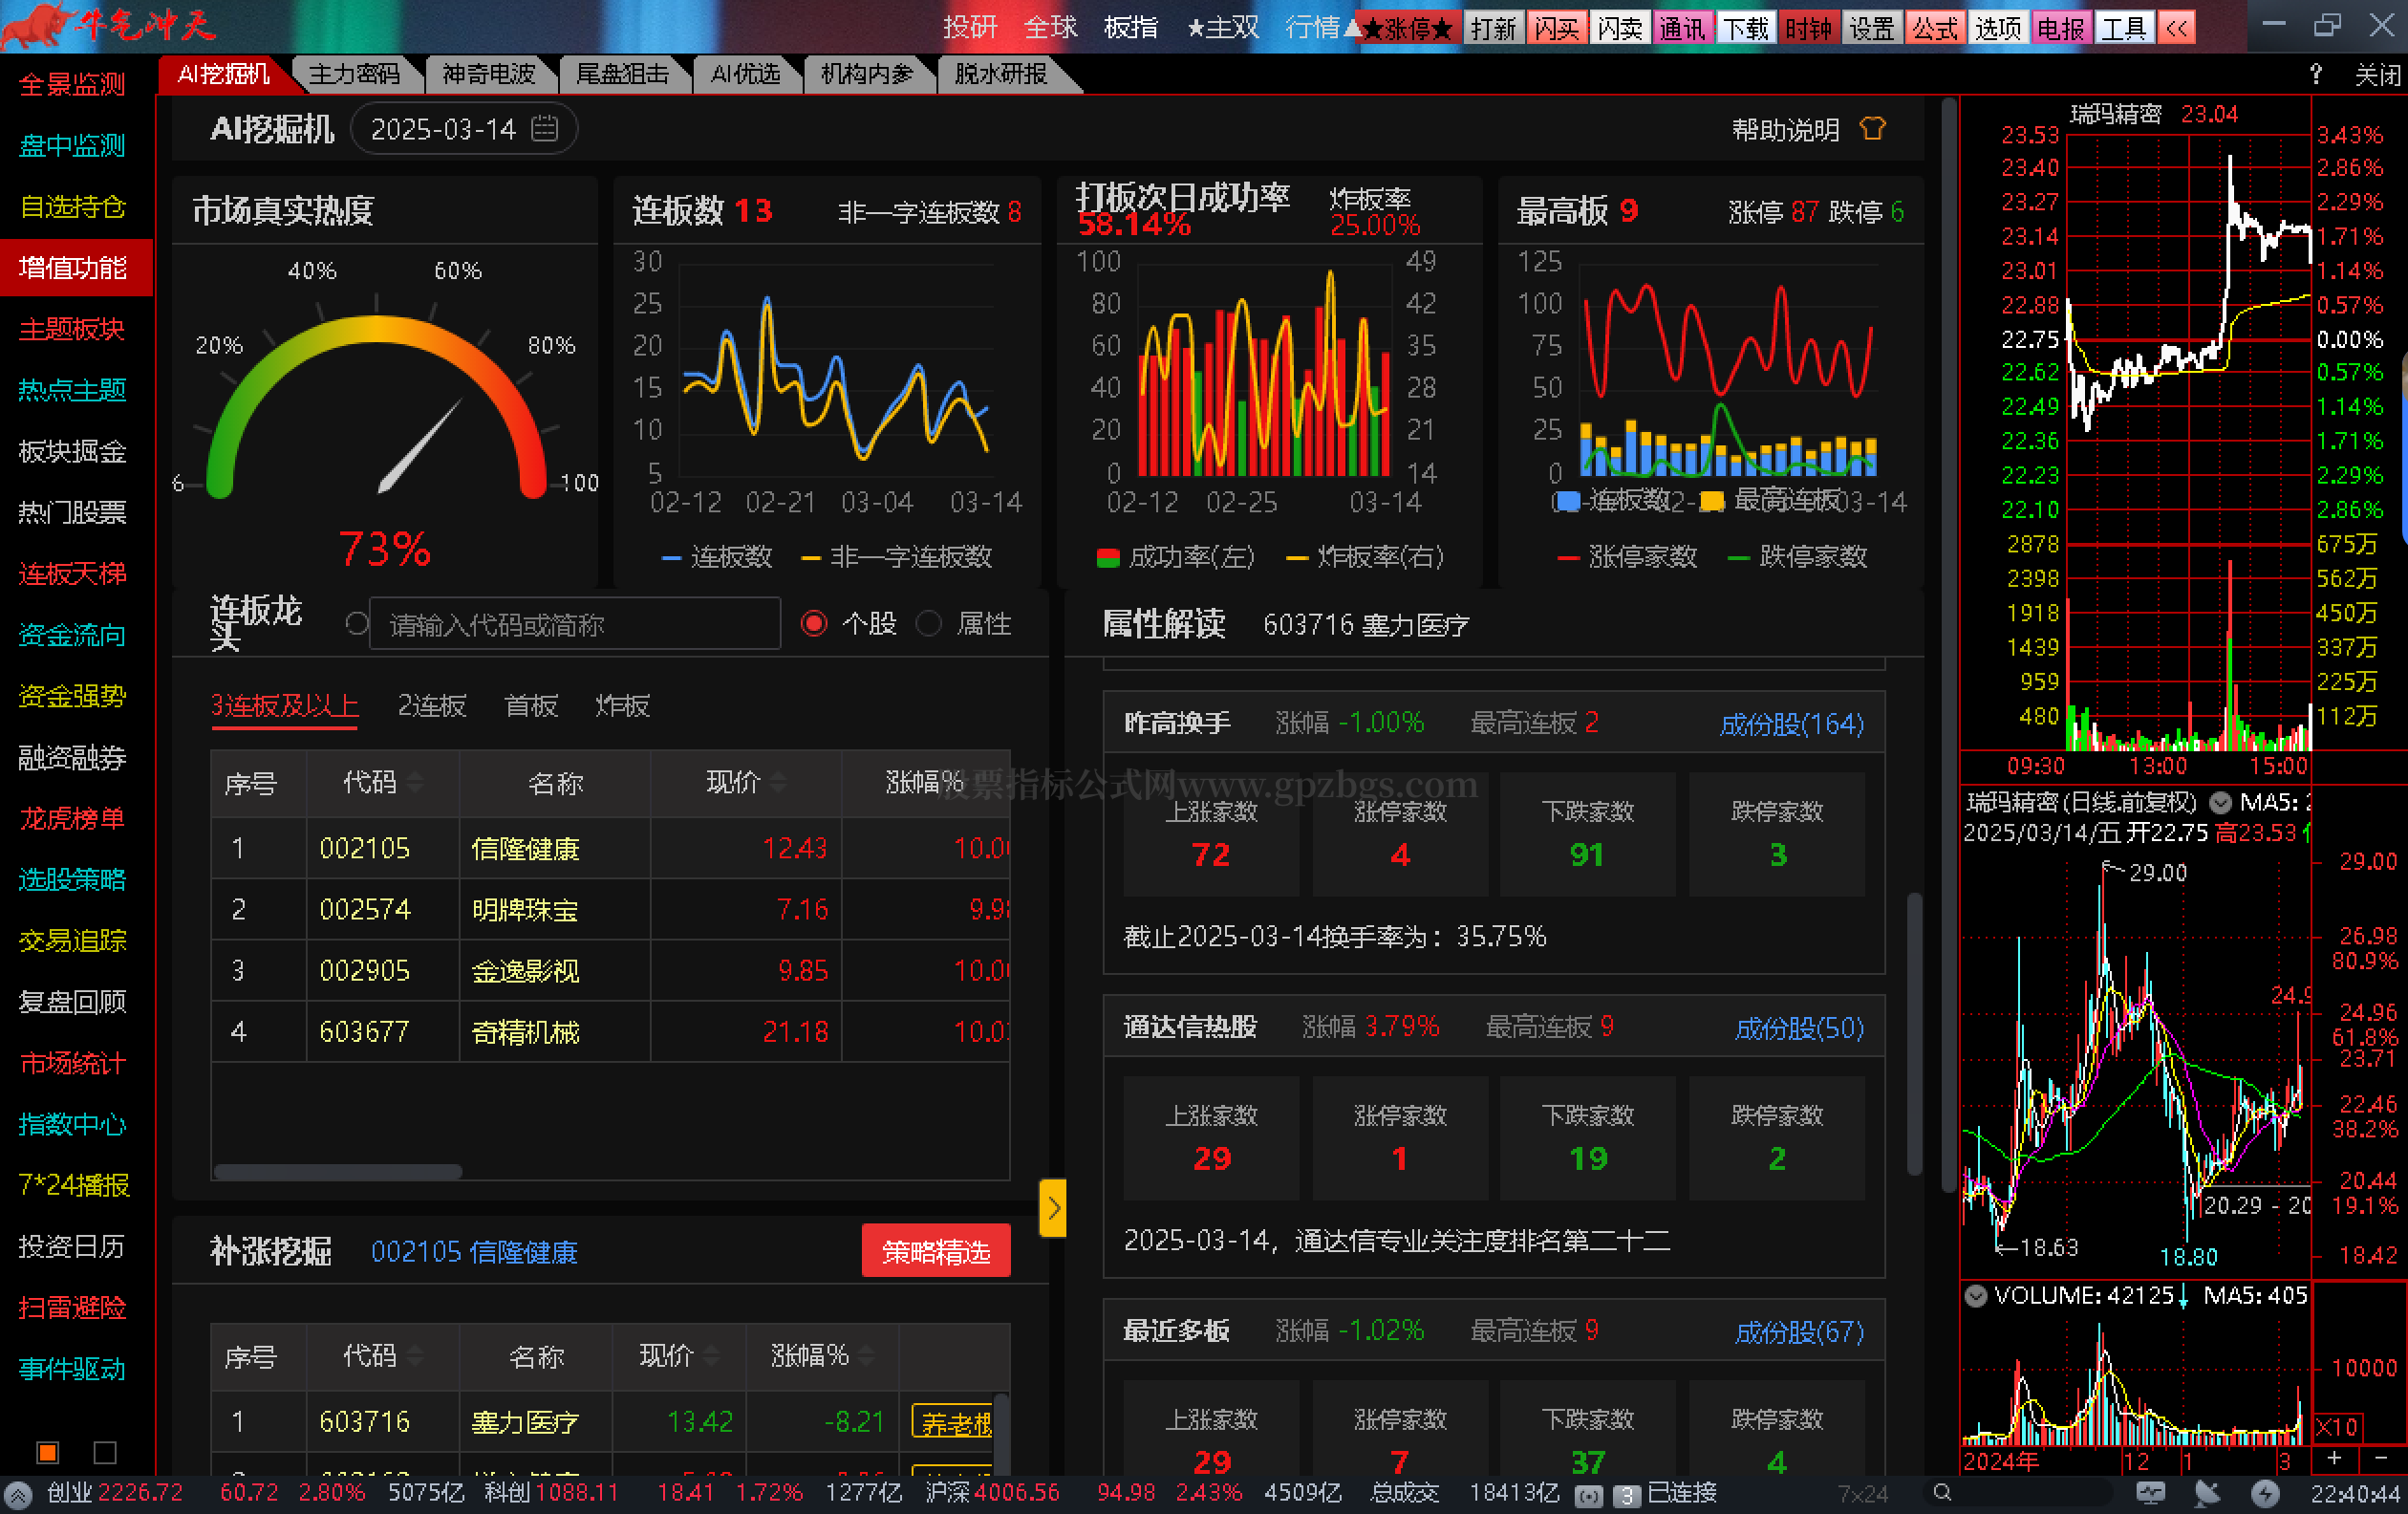Expand daily K-line indicator dropdown by MA5
Viewport: 2408px width, 1514px height.
click(2221, 802)
